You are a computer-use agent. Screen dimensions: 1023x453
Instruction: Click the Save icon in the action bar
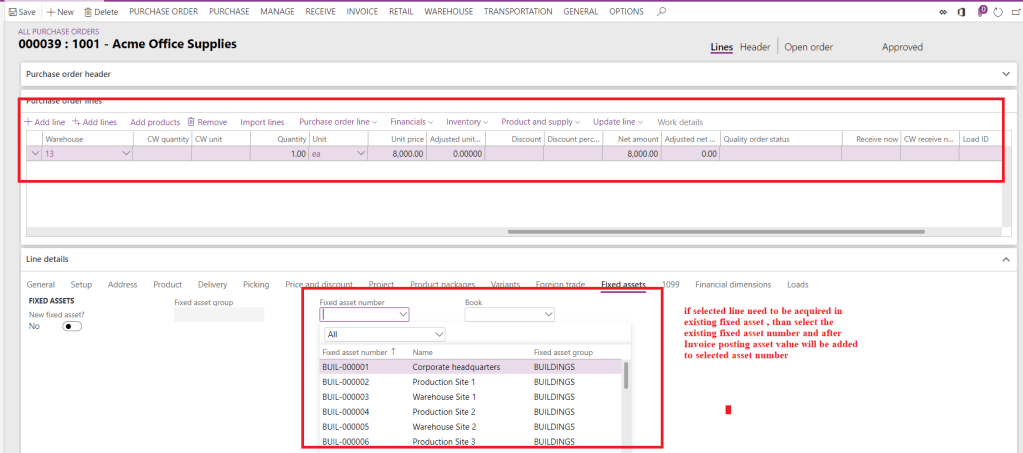click(x=12, y=12)
